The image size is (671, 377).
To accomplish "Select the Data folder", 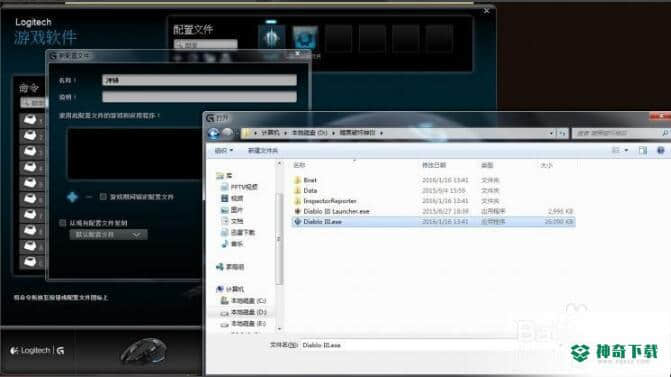I will (x=310, y=191).
